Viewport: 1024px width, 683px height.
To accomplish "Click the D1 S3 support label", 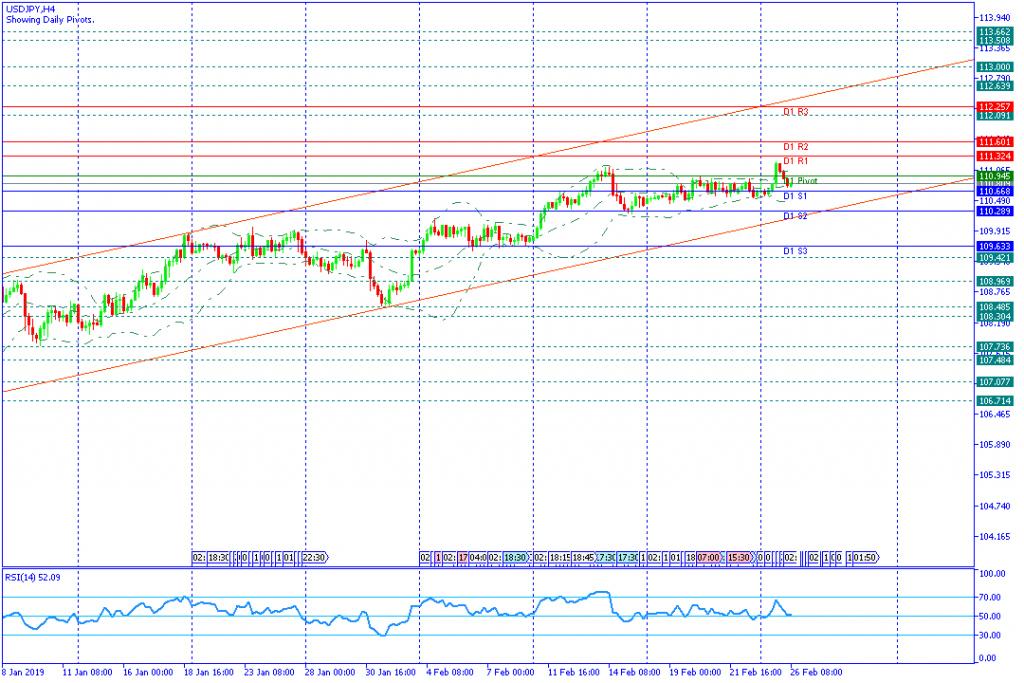I will click(x=795, y=251).
